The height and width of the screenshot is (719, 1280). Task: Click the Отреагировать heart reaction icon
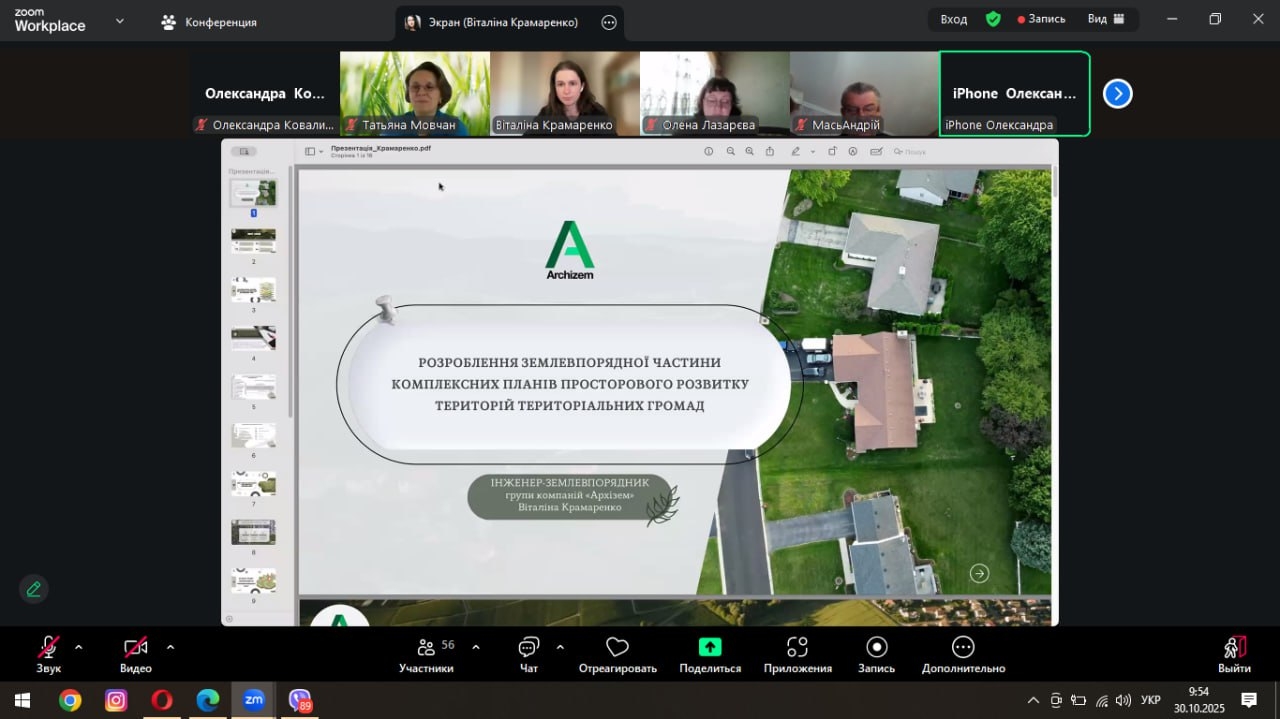[x=617, y=648]
